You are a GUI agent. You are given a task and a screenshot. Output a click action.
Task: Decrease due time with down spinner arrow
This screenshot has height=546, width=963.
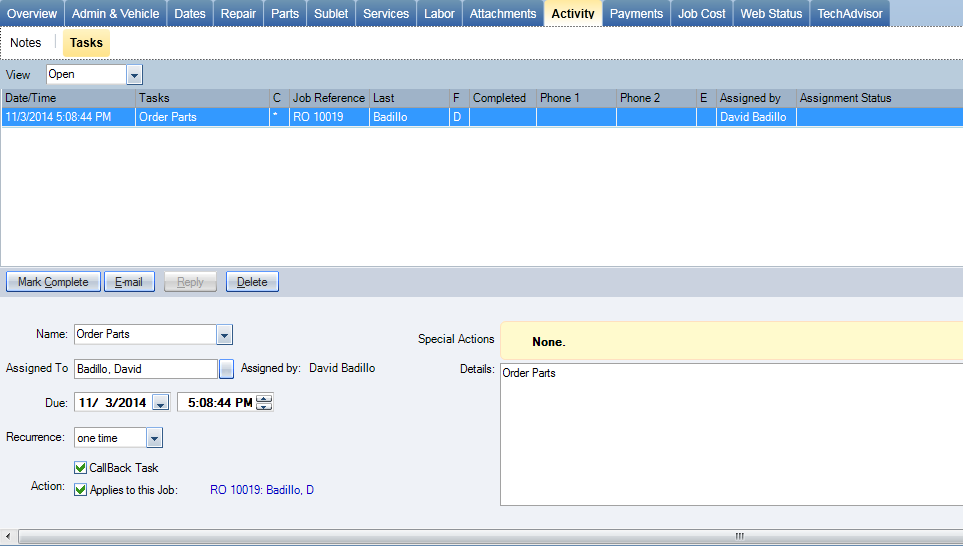point(264,407)
